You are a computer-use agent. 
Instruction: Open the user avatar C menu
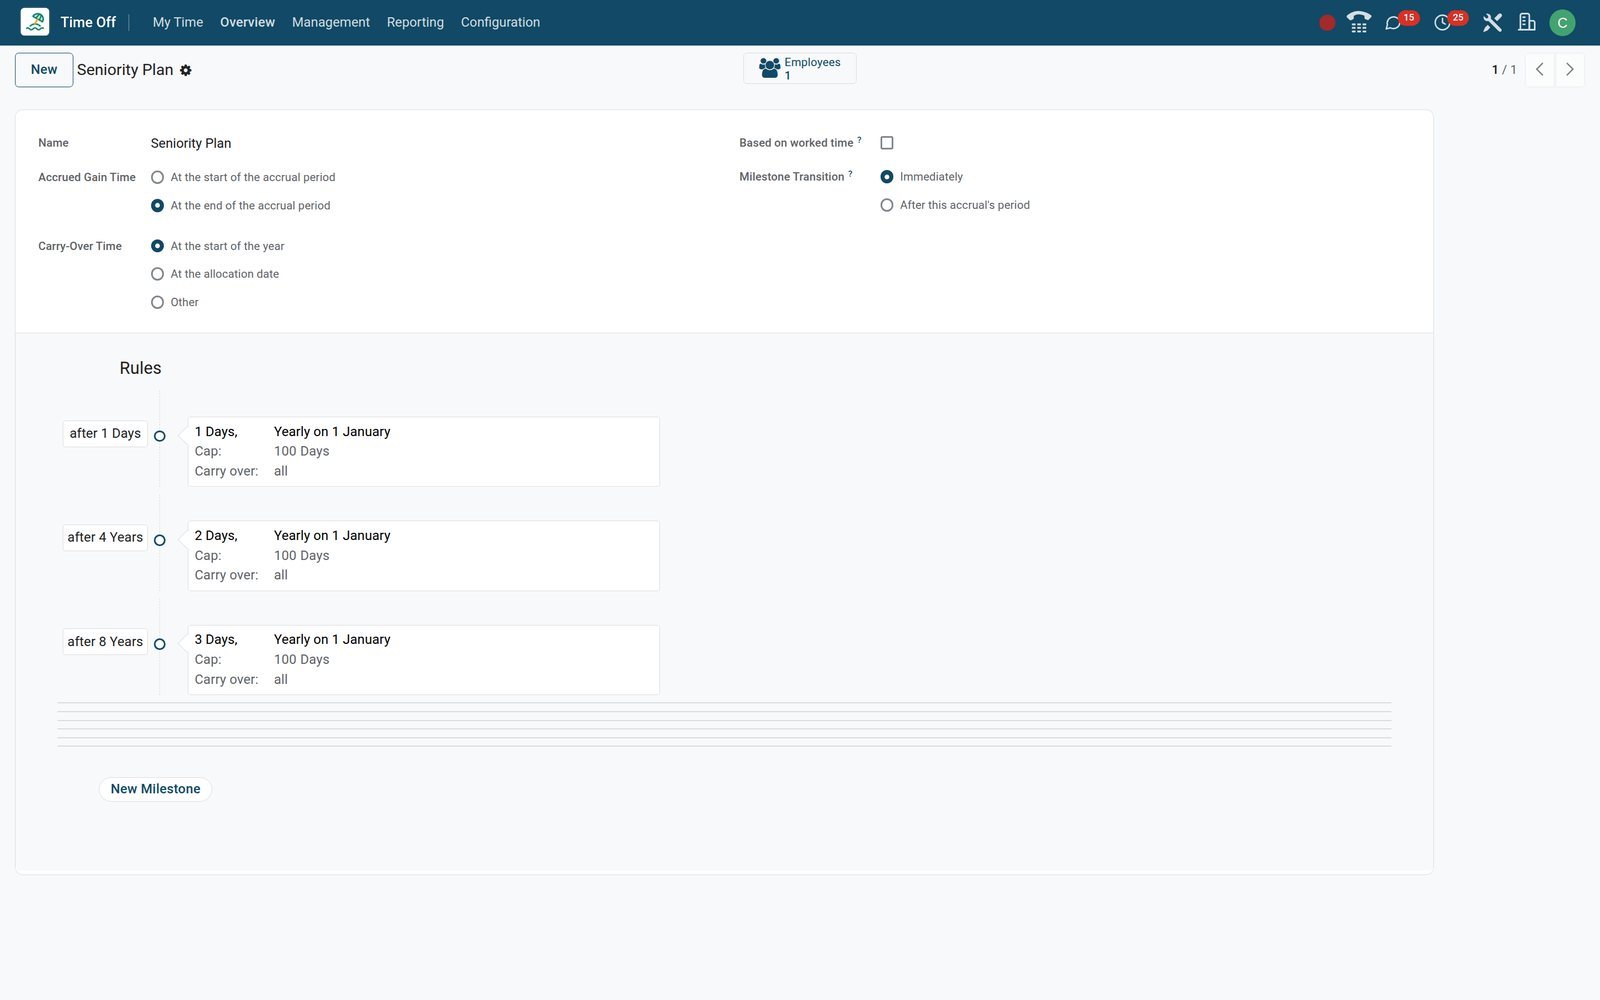(x=1562, y=22)
